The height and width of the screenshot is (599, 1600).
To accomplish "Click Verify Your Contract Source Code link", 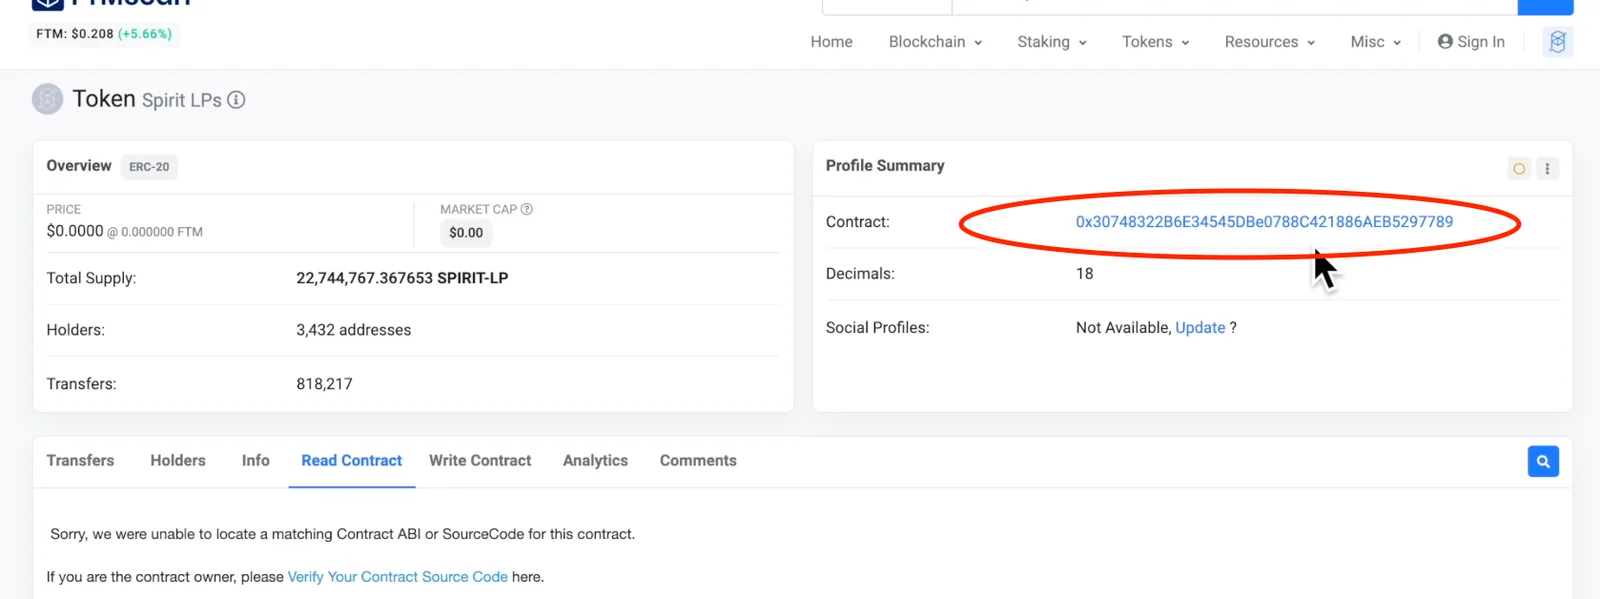I will [397, 577].
